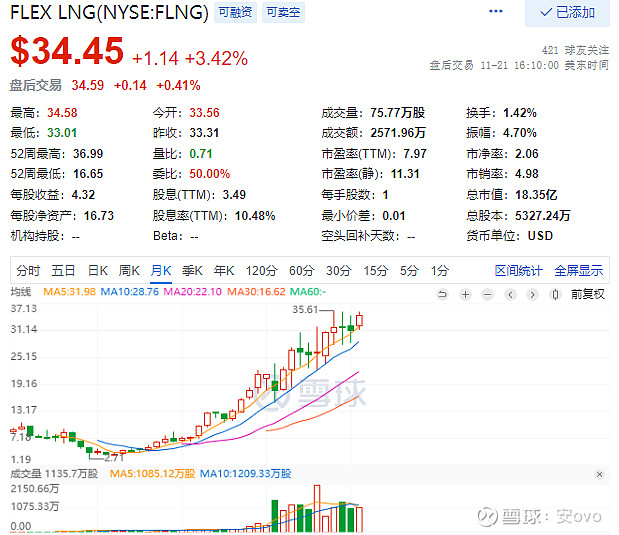The height and width of the screenshot is (535, 619).
Task: Click the 最高 value 34.58
Action: [x=62, y=113]
